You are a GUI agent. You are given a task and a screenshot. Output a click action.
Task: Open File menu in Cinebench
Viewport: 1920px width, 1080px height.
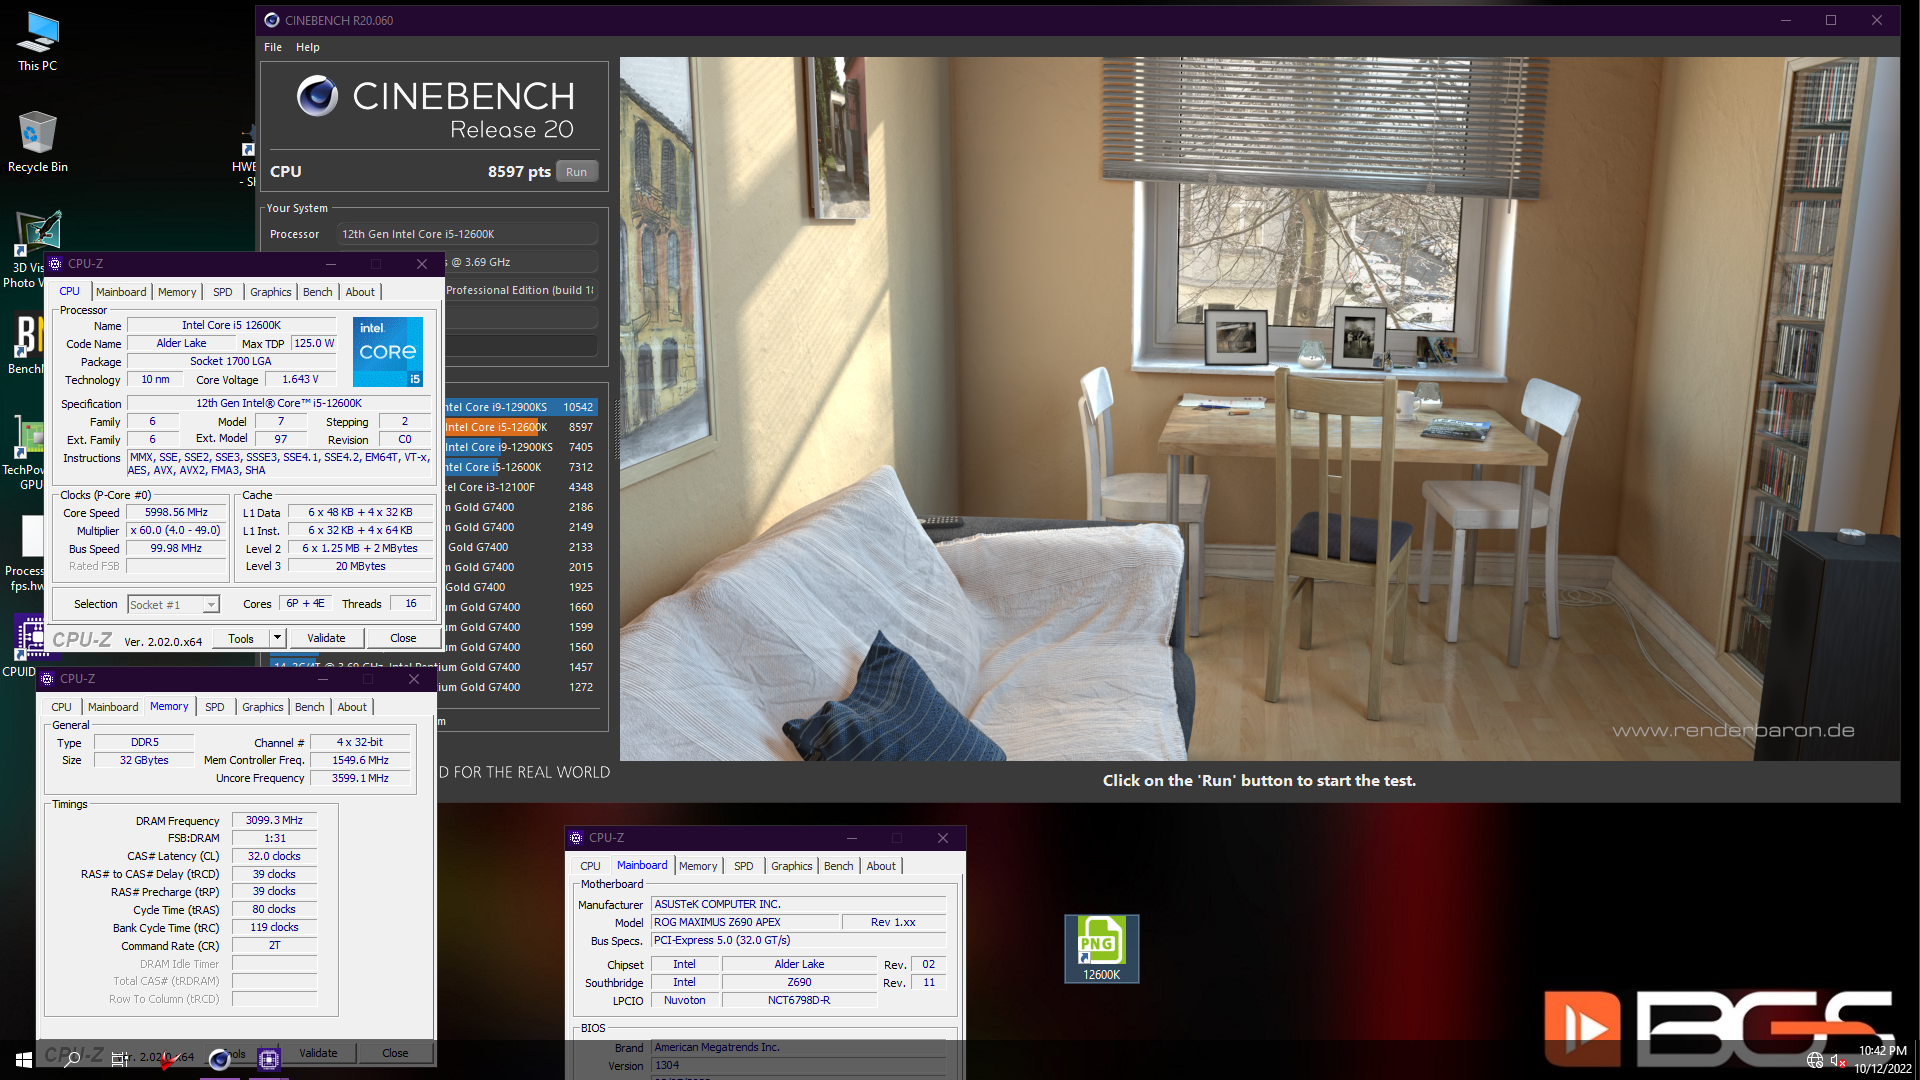coord(273,47)
